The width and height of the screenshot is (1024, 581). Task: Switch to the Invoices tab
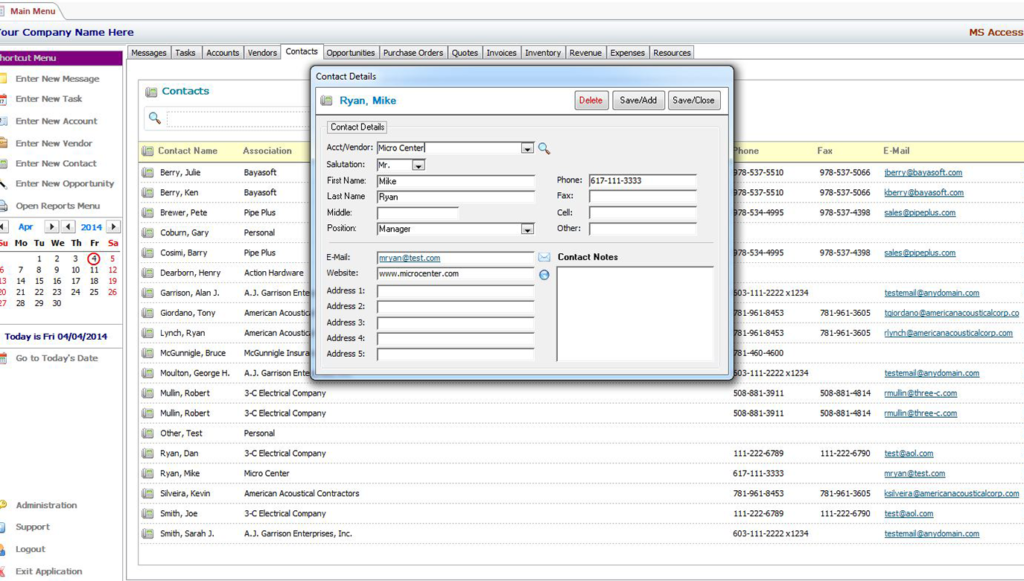502,53
